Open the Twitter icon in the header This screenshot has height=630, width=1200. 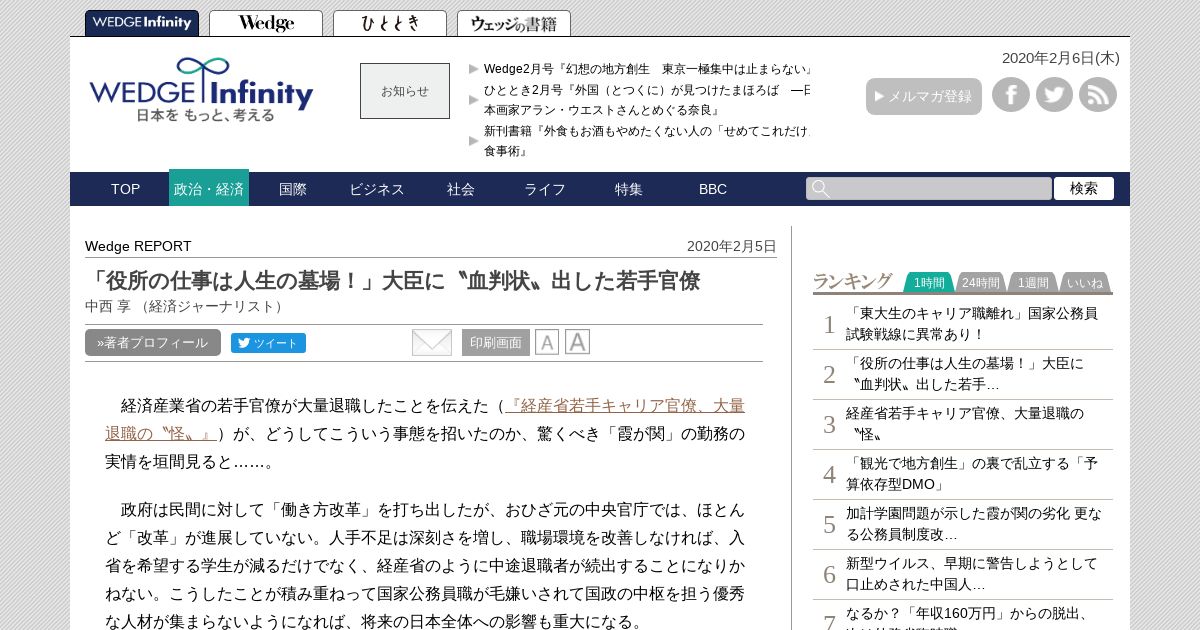pos(1054,95)
